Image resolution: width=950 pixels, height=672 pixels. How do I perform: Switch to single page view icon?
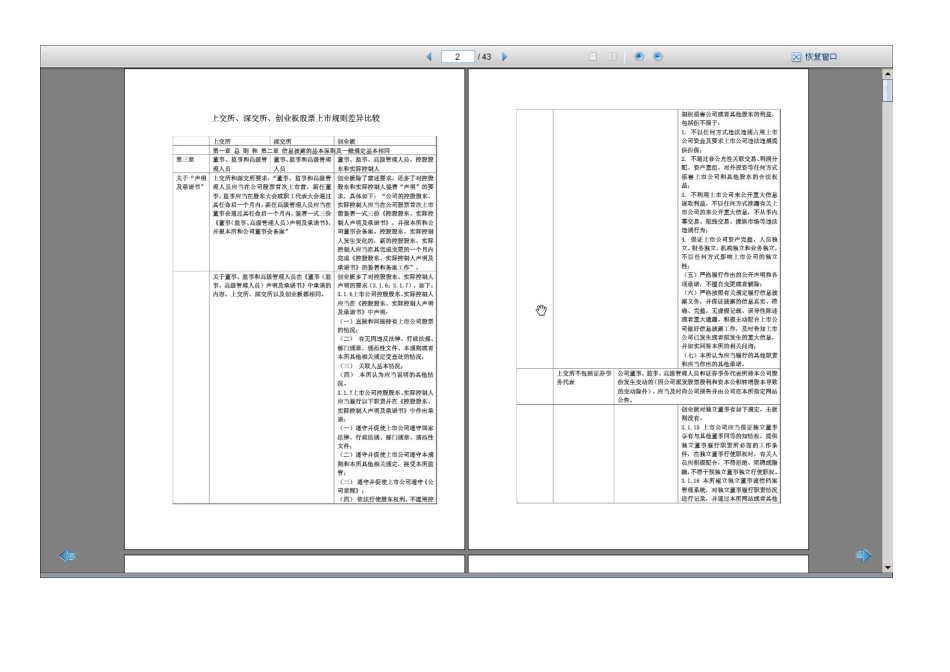pyautogui.click(x=594, y=57)
